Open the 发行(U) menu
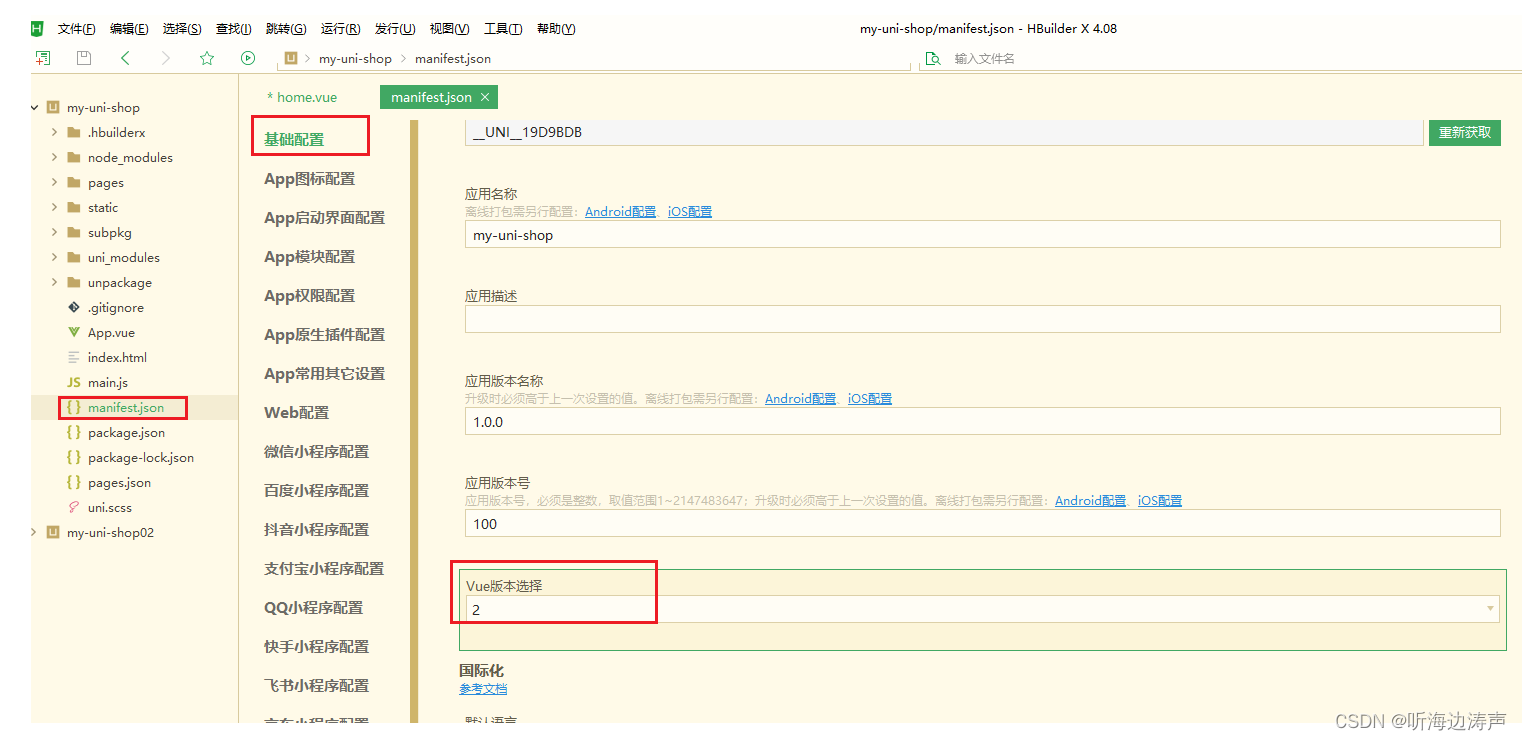Image resolution: width=1522 pixels, height=740 pixels. tap(395, 29)
